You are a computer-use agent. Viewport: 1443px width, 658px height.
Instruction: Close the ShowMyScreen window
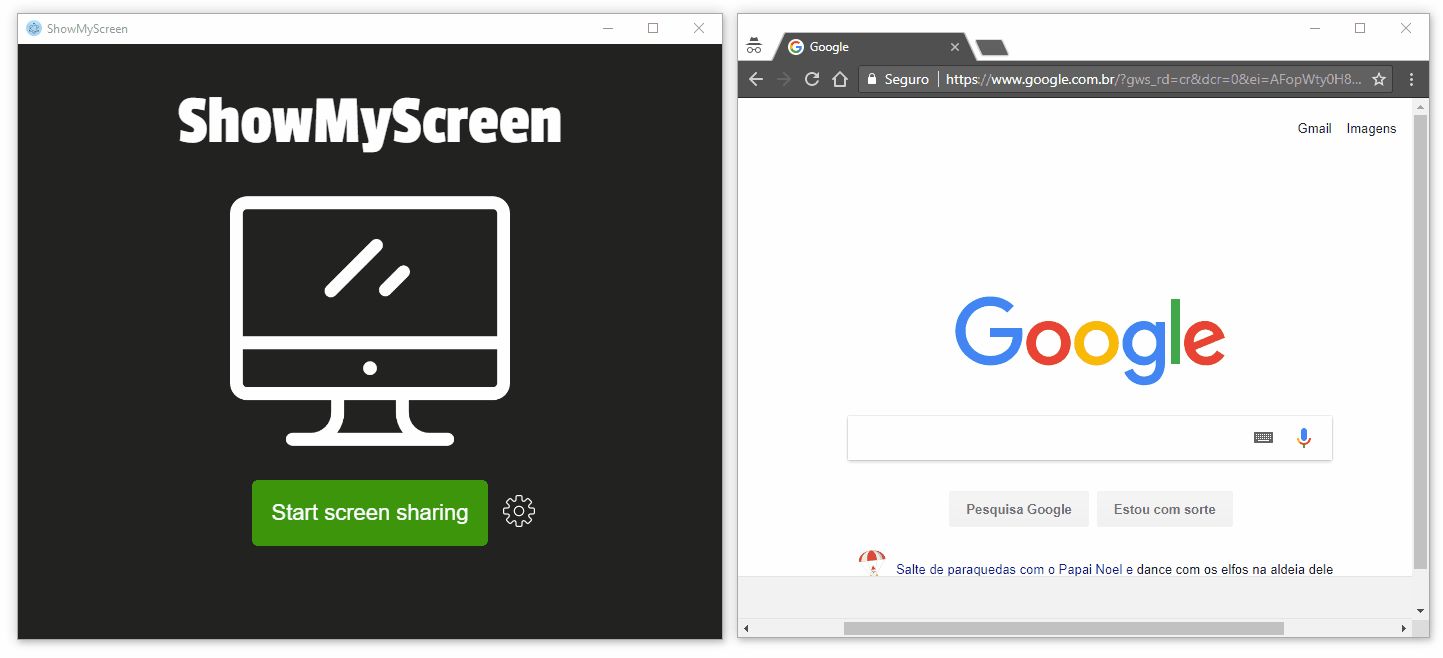699,28
